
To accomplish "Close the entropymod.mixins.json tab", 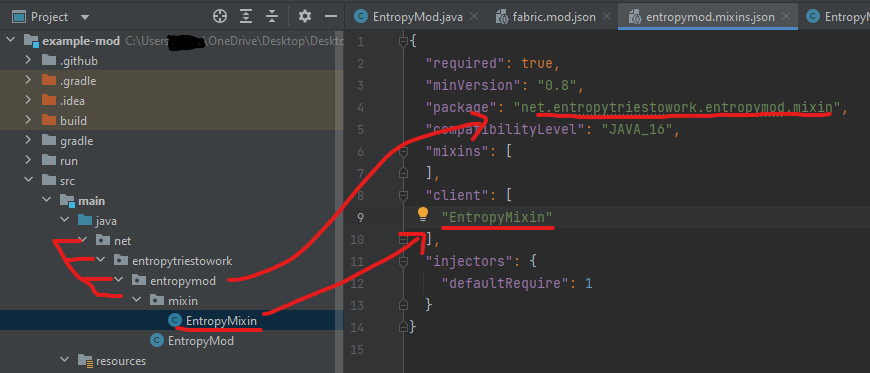I will pos(785,17).
